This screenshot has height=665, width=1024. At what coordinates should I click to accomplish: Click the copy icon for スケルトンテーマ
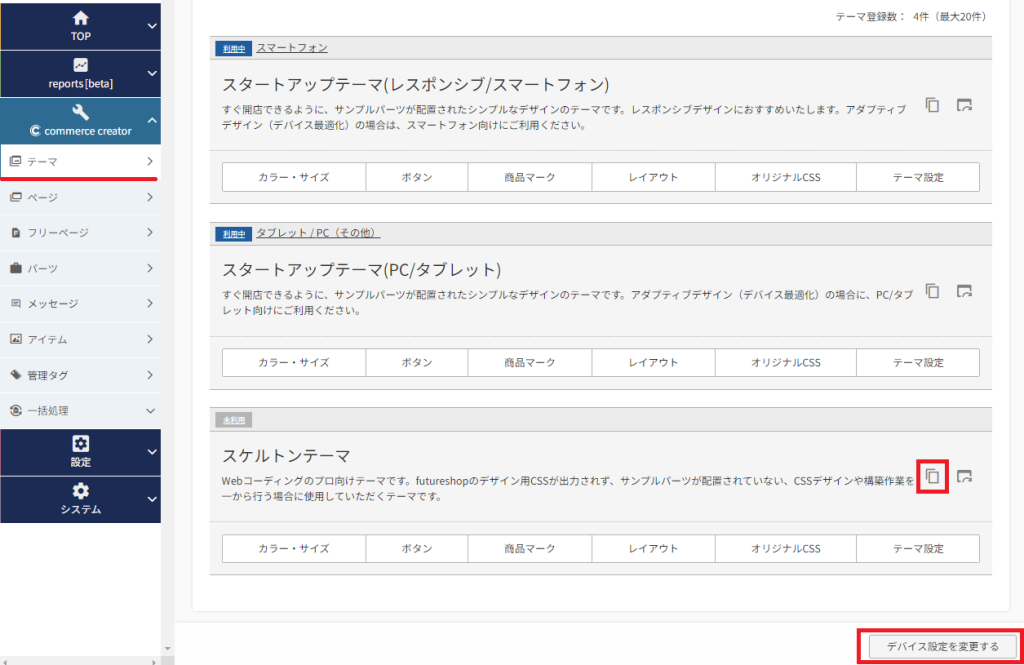pos(932,476)
